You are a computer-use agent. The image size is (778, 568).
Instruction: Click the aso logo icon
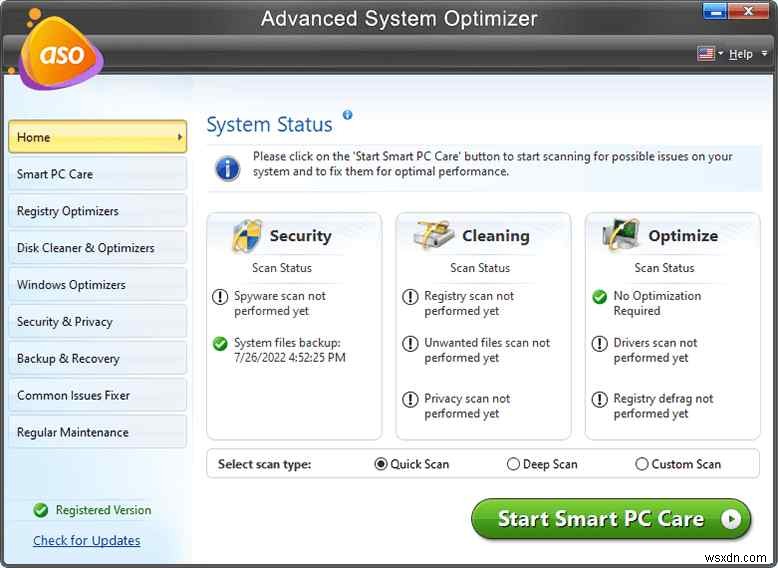coord(61,53)
